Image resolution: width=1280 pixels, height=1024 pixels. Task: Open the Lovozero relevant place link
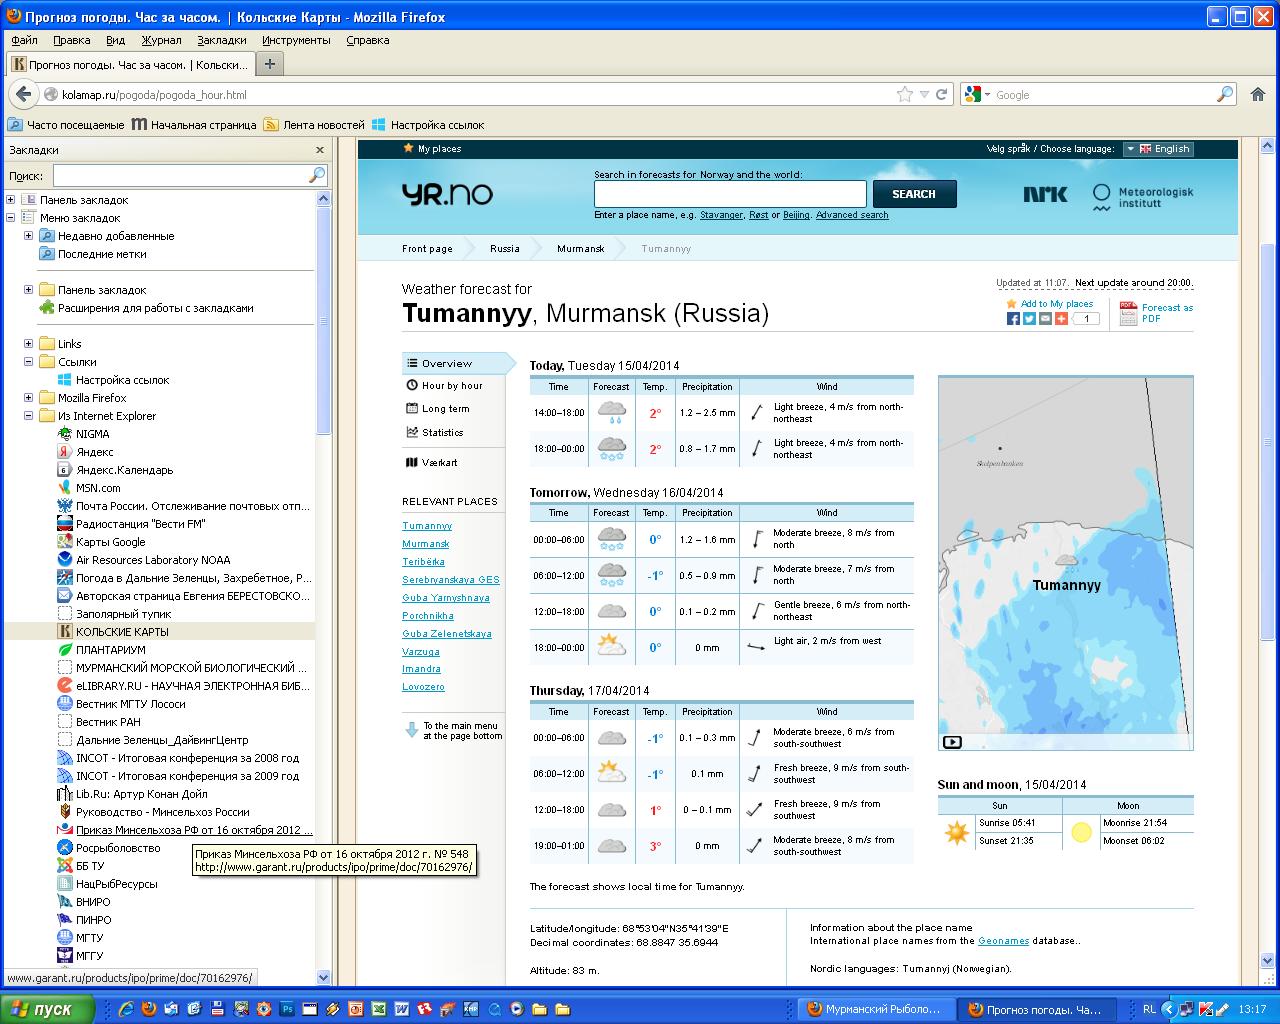(423, 687)
